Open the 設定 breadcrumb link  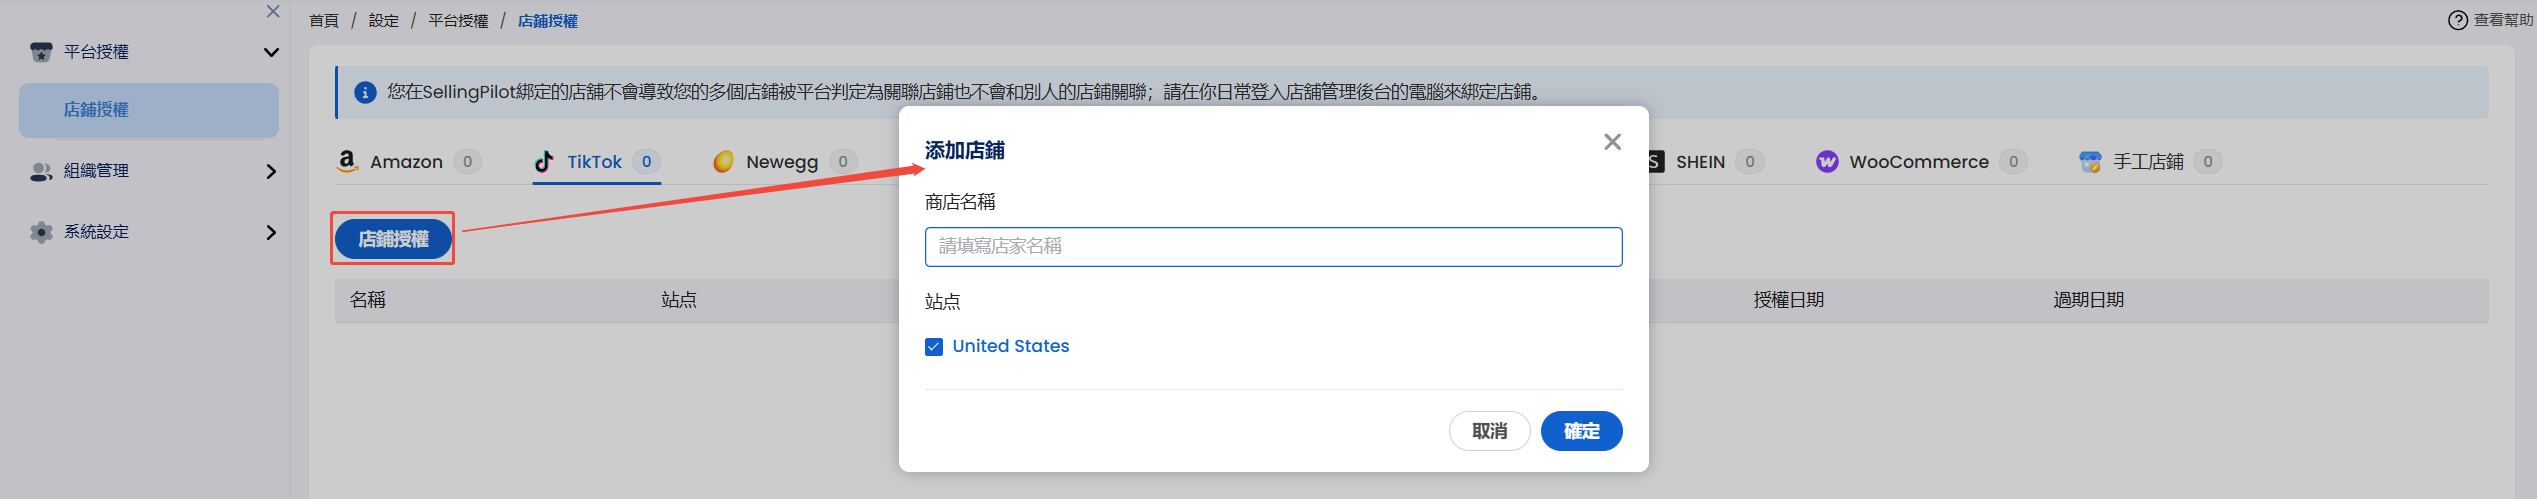383,20
